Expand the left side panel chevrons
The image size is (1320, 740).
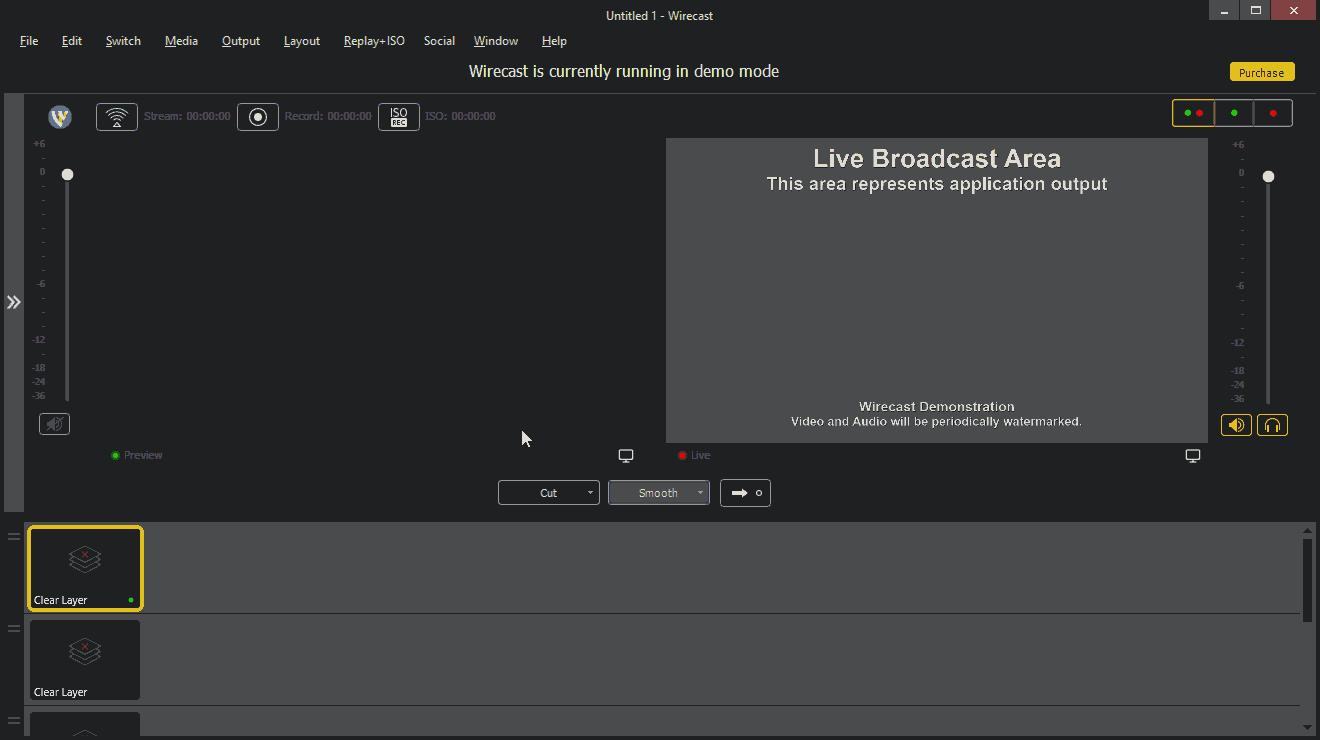coord(13,302)
